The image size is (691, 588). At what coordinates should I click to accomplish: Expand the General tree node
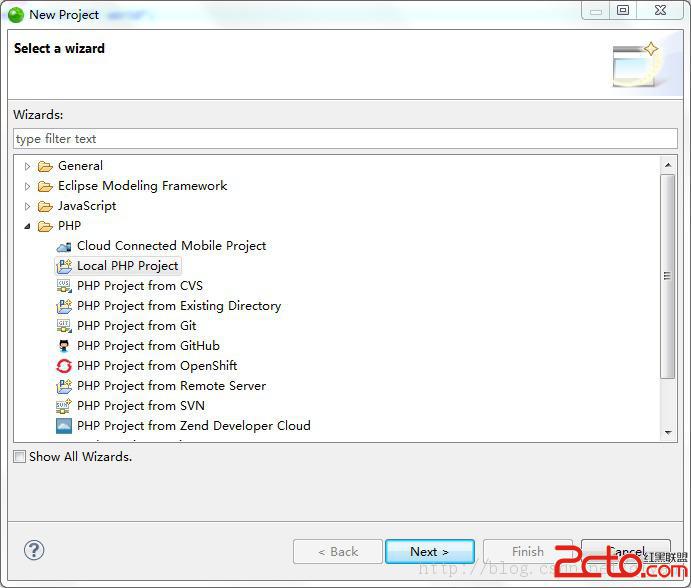(27, 166)
